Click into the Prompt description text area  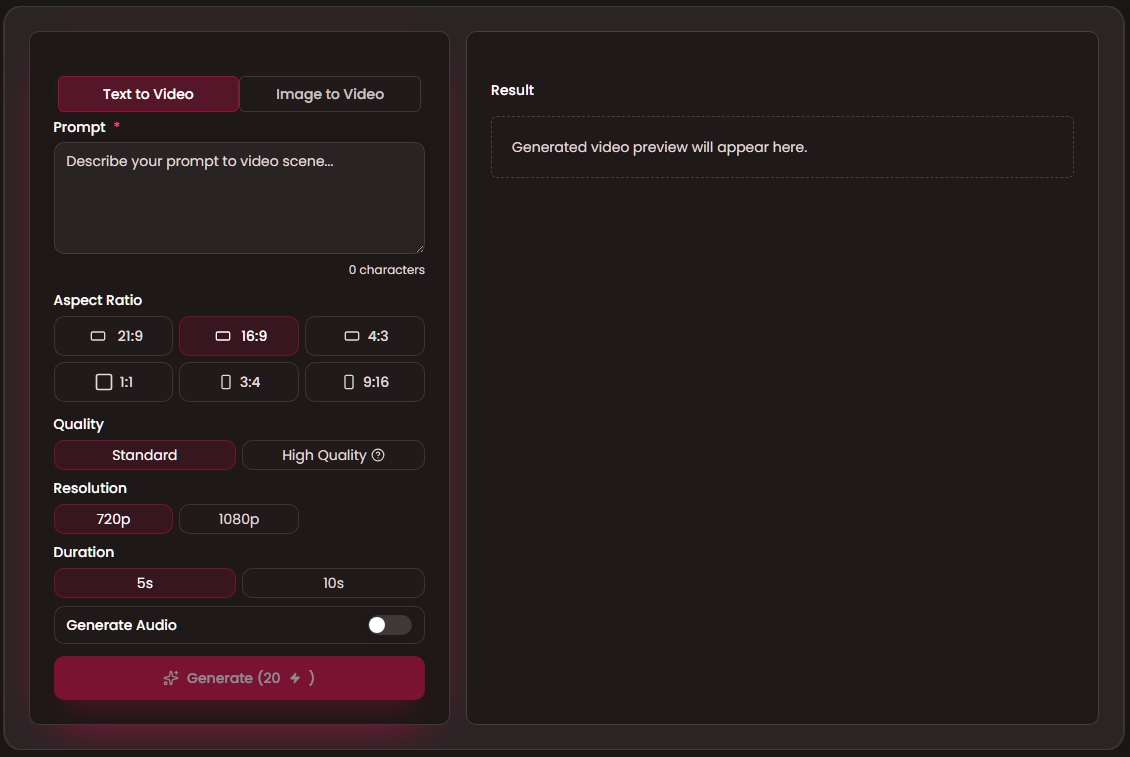[239, 198]
